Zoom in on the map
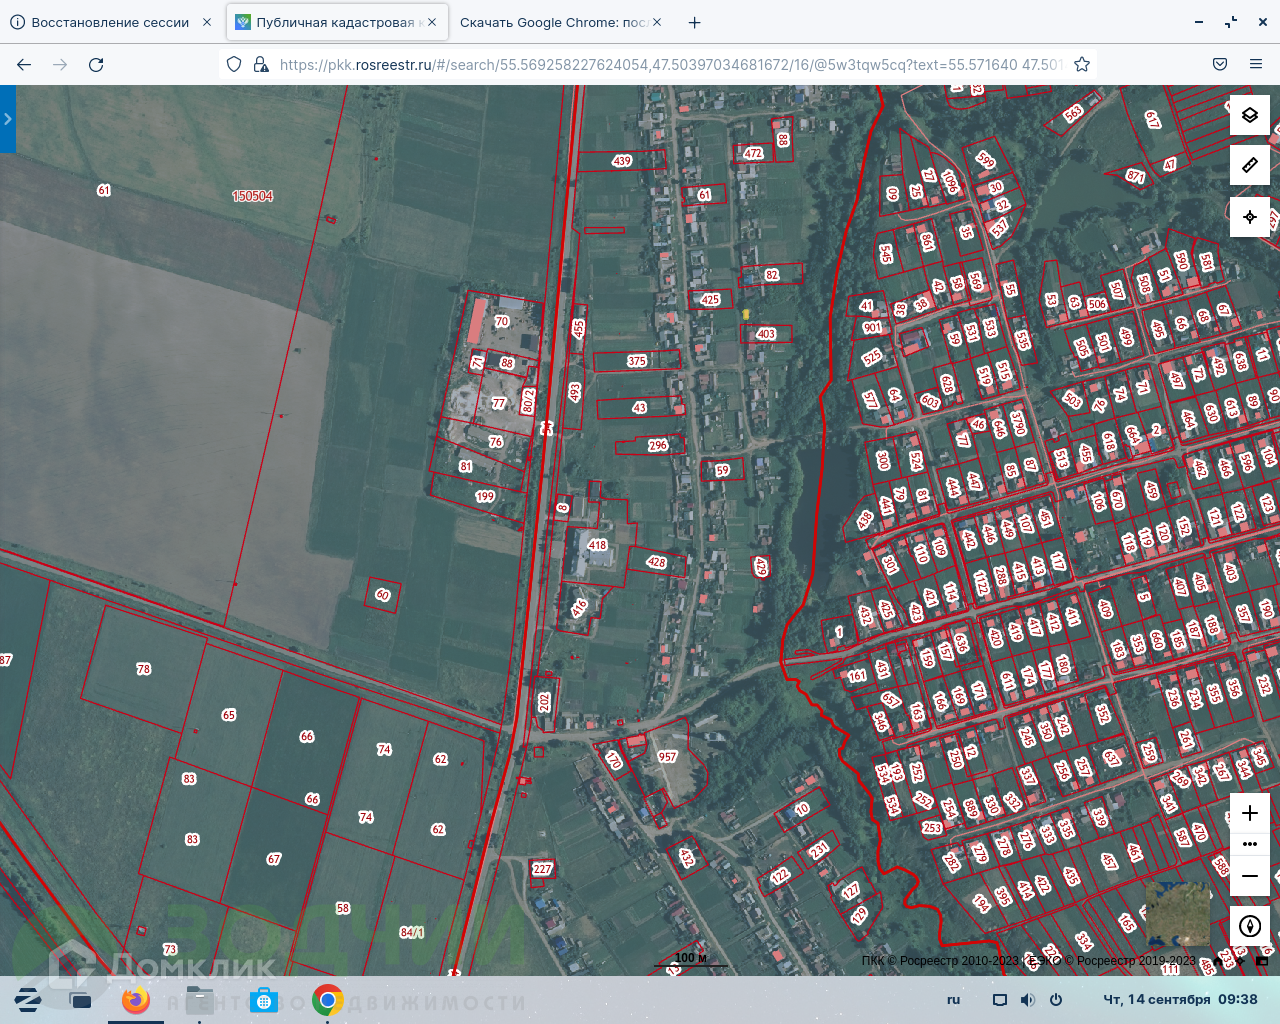This screenshot has height=1024, width=1280. (x=1249, y=813)
